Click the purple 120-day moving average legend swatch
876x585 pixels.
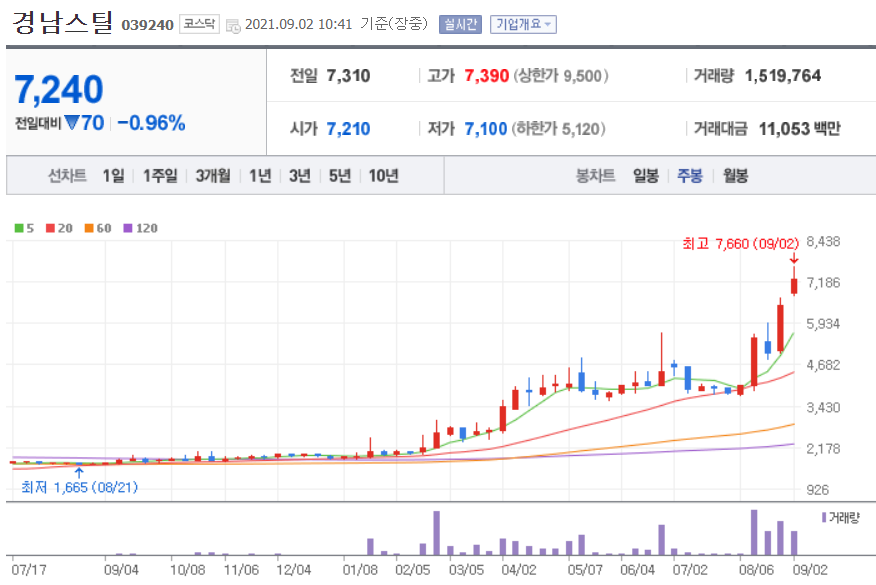coord(128,227)
